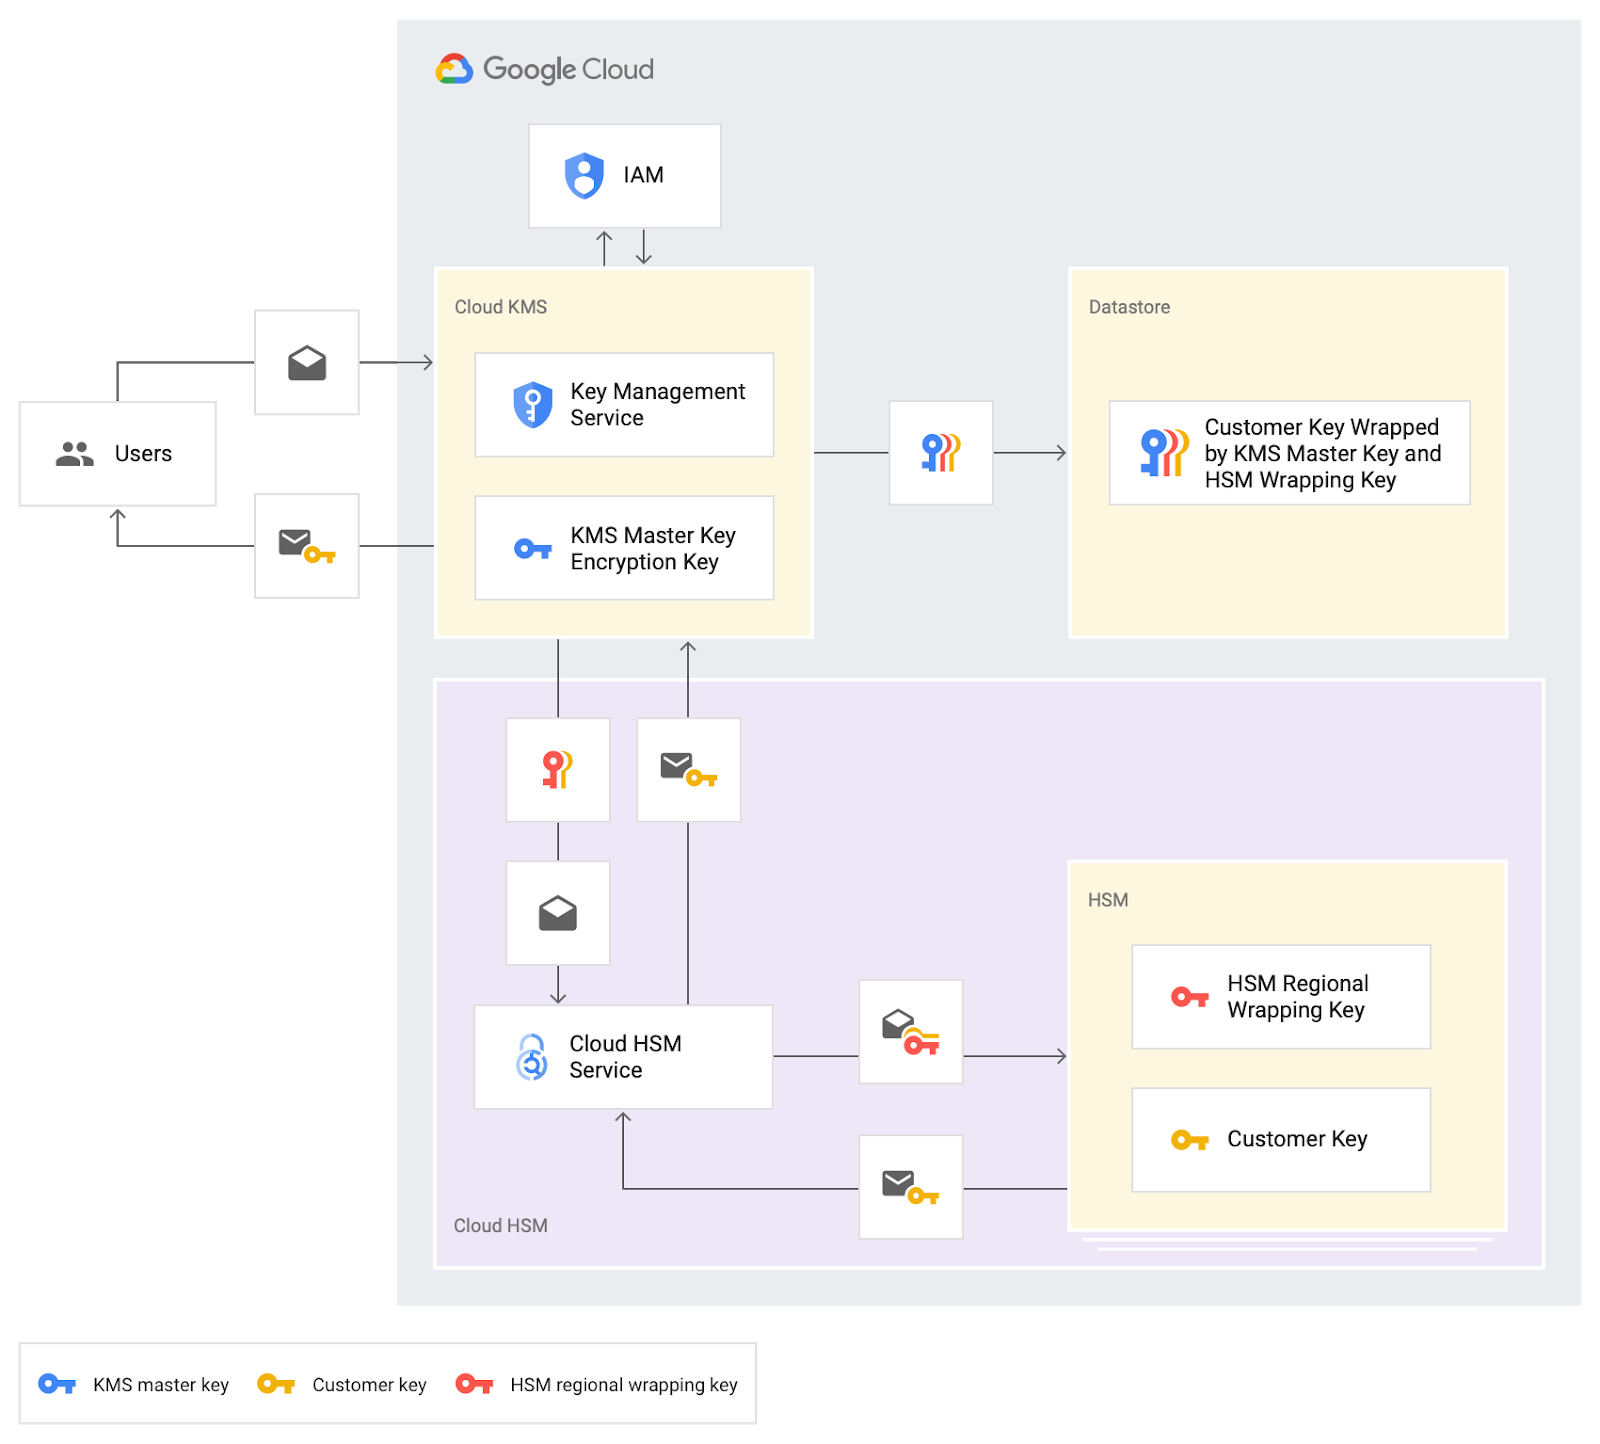Image resolution: width=1600 pixels, height=1444 pixels.
Task: Click the envelope with key icon returning to Users
Action: [307, 546]
